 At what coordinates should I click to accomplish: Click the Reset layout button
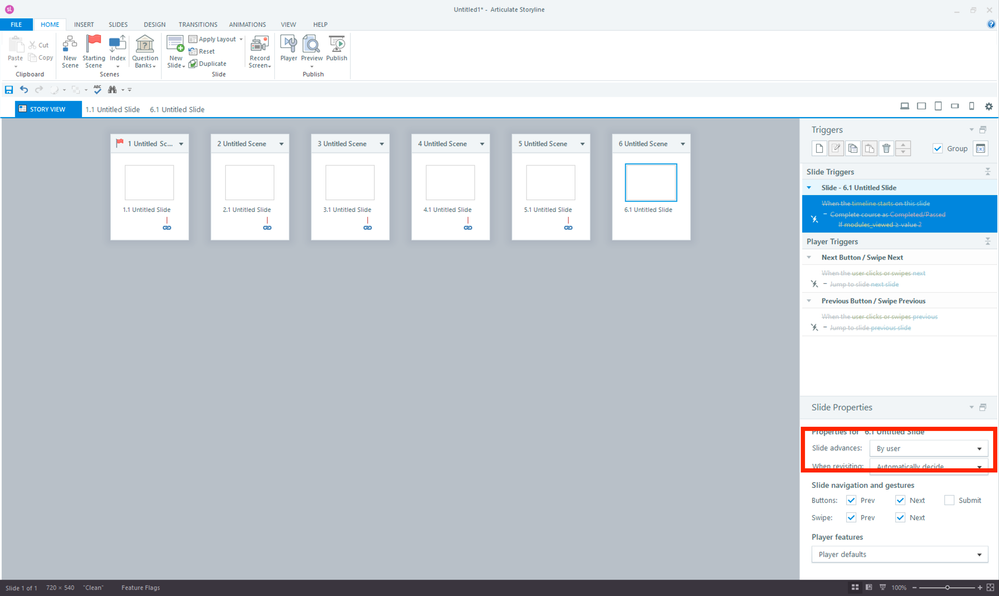pos(205,51)
